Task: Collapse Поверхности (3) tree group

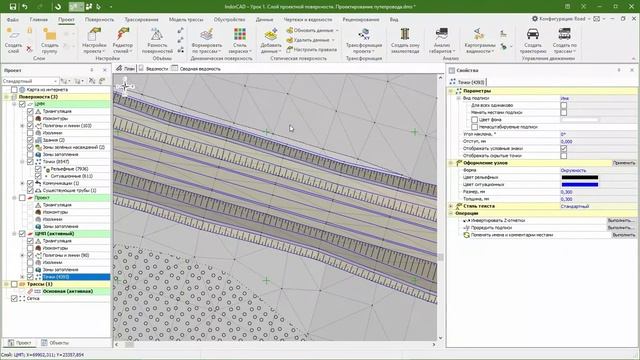Action: tap(7, 97)
